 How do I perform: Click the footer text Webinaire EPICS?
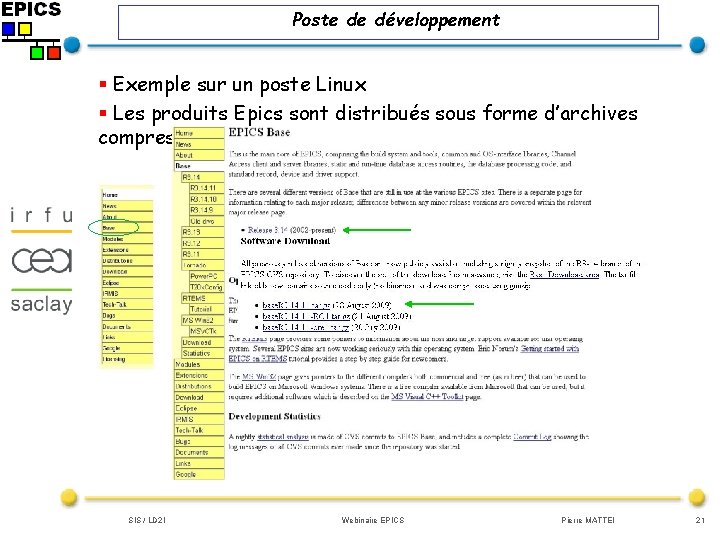click(373, 520)
